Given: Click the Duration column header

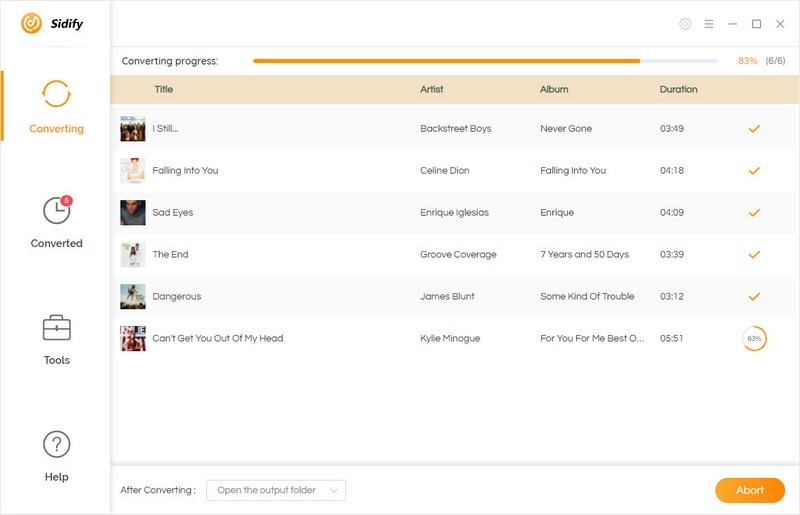Looking at the screenshot, I should tap(678, 90).
